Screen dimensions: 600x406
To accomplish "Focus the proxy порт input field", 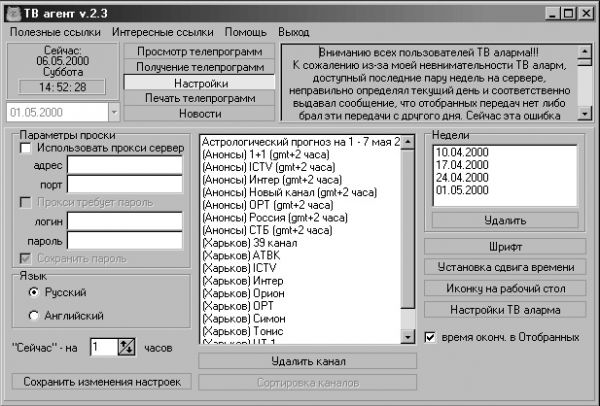I will click(x=125, y=184).
